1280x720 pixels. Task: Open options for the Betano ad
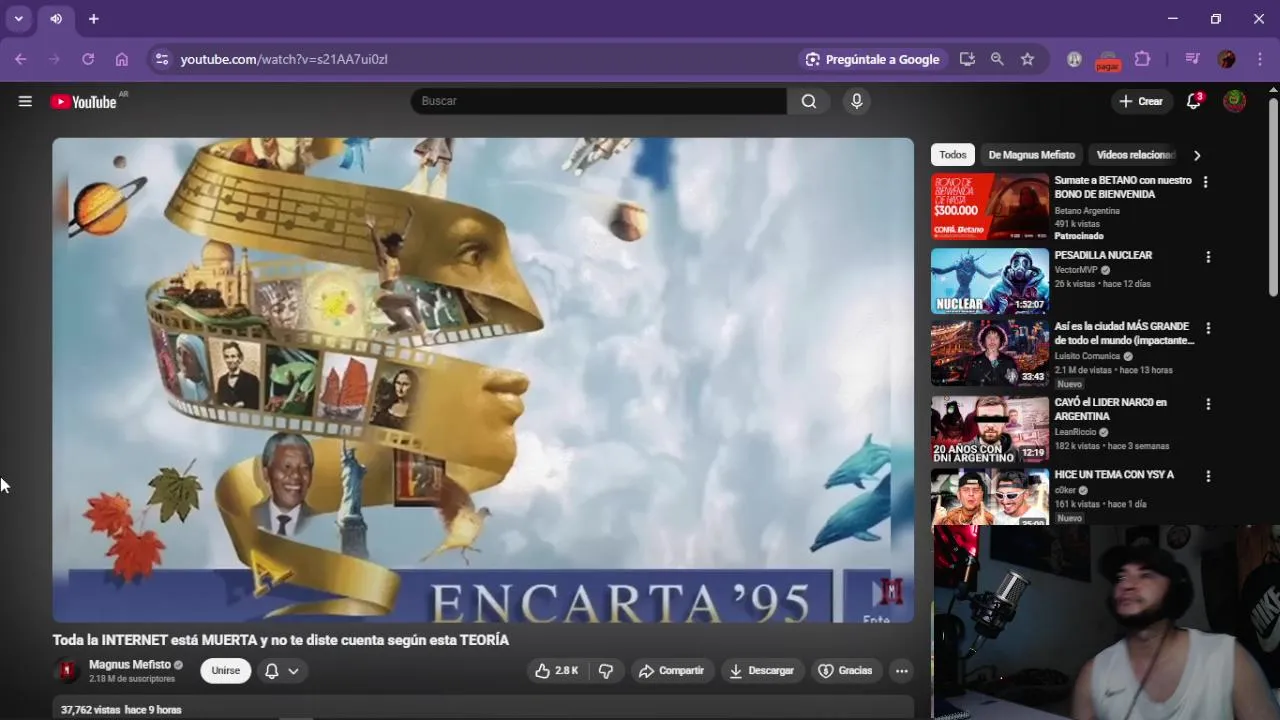[1205, 182]
